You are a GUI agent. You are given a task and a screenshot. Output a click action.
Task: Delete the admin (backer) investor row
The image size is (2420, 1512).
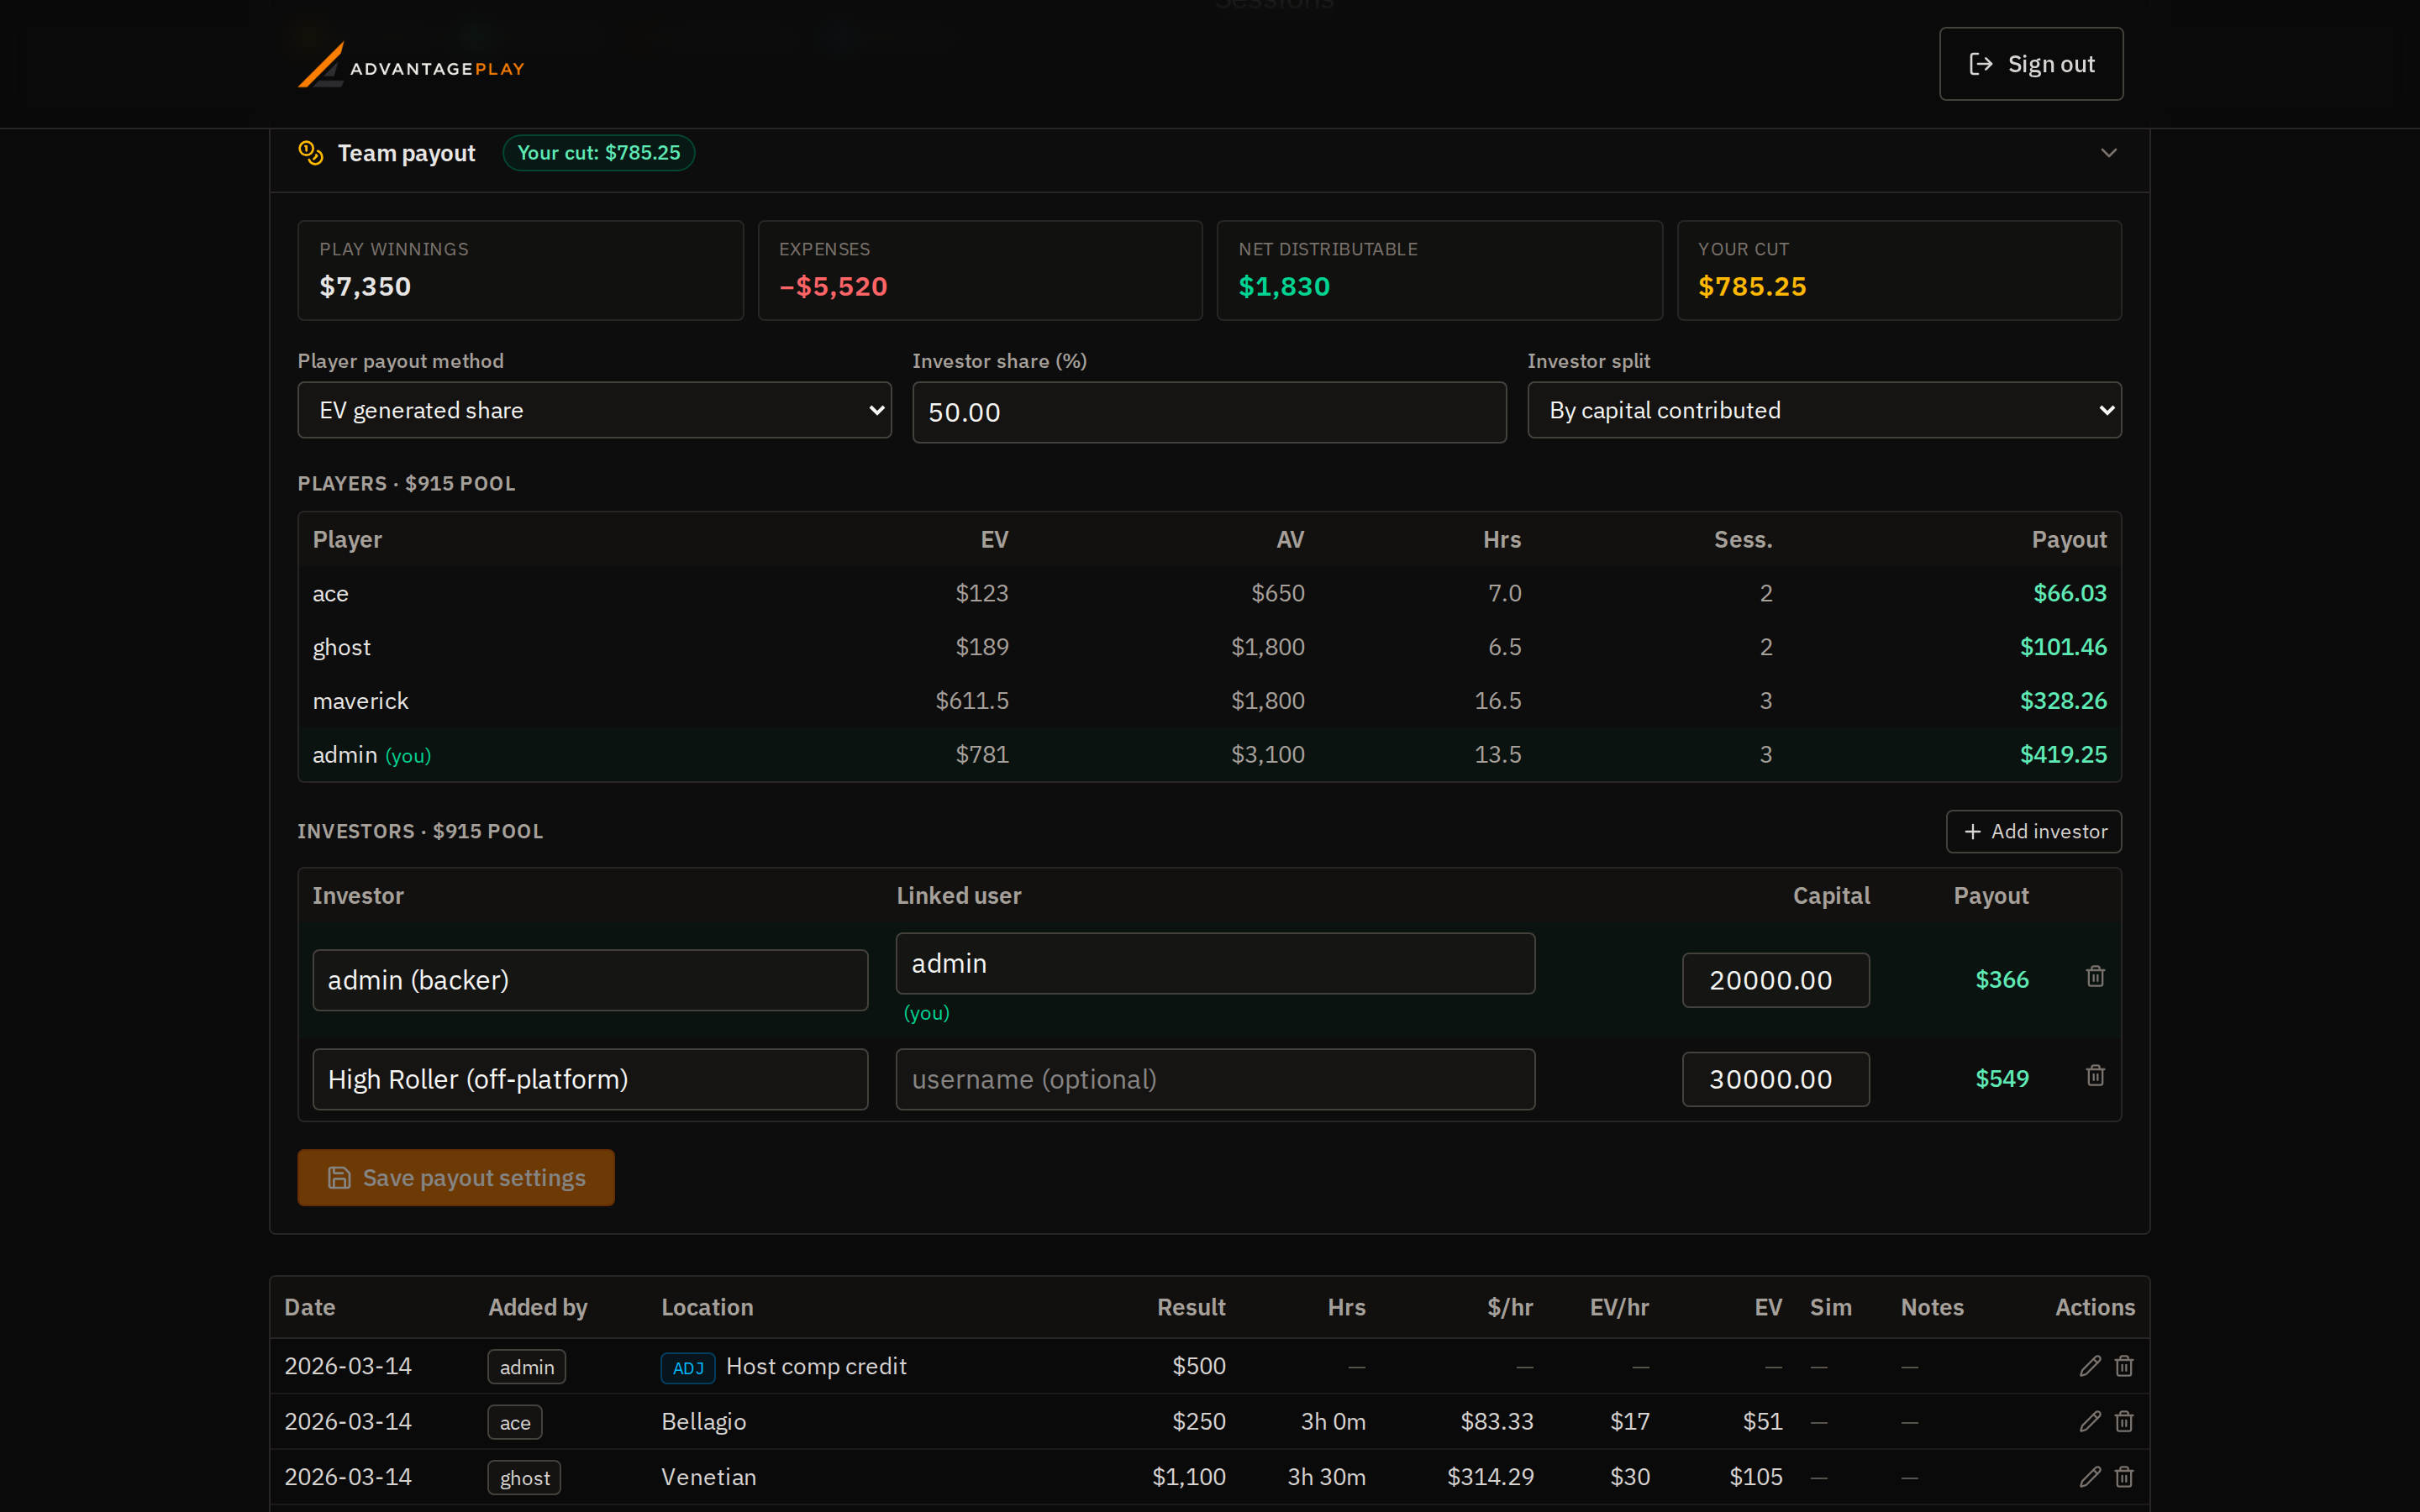[2095, 976]
